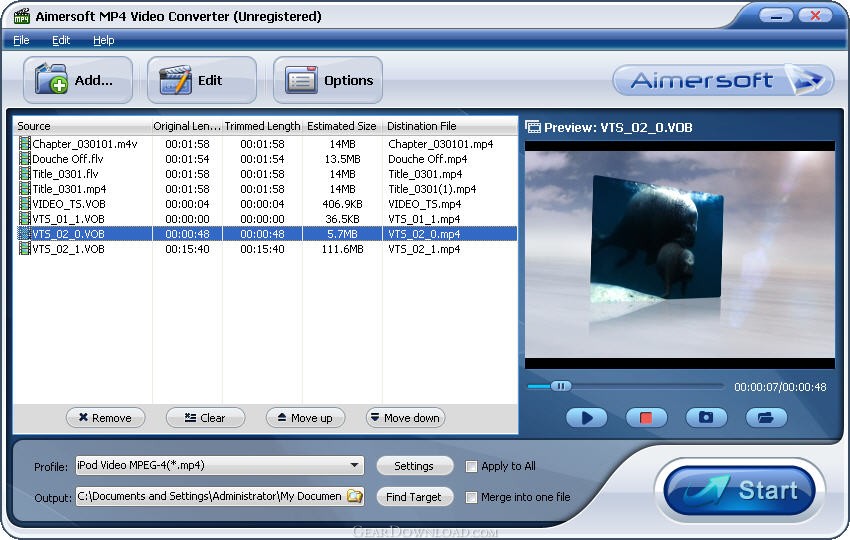The image size is (850, 540).
Task: Click the preview seek slider handle
Action: pos(561,386)
